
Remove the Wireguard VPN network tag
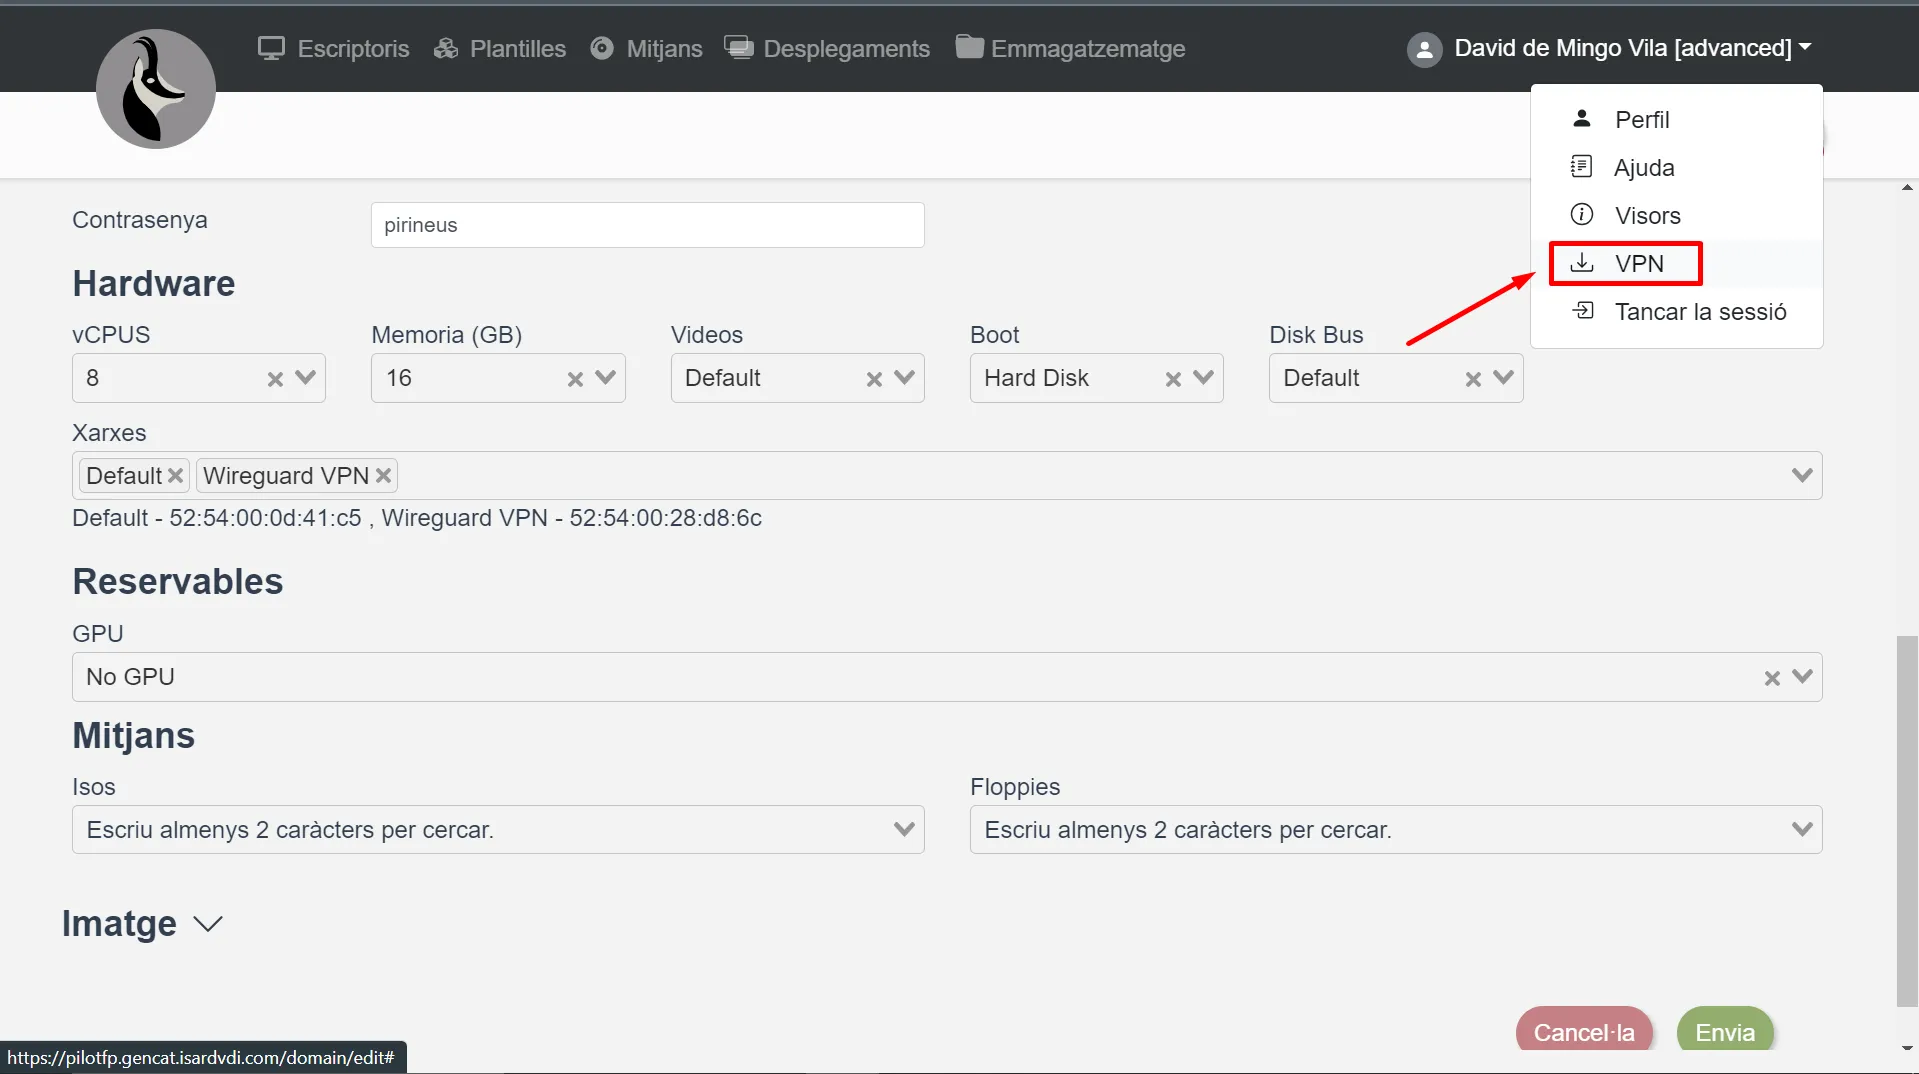383,476
